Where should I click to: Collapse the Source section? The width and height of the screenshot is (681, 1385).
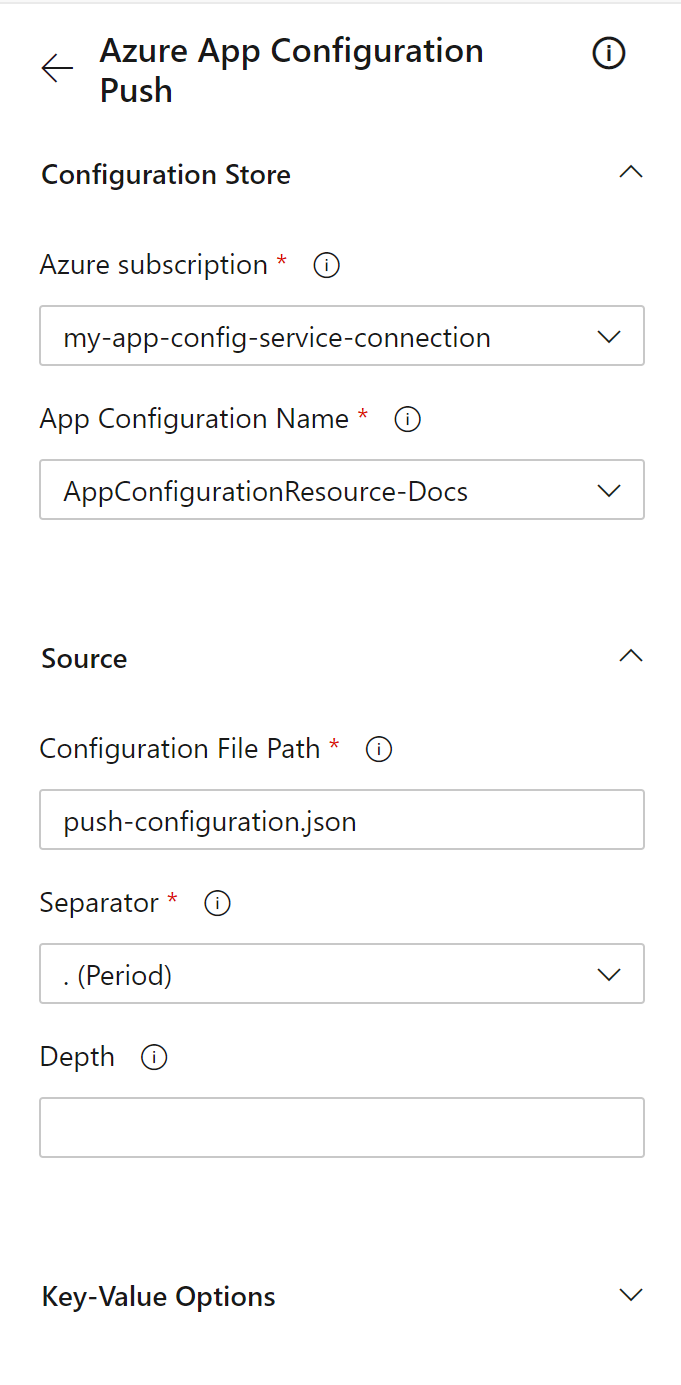click(630, 656)
